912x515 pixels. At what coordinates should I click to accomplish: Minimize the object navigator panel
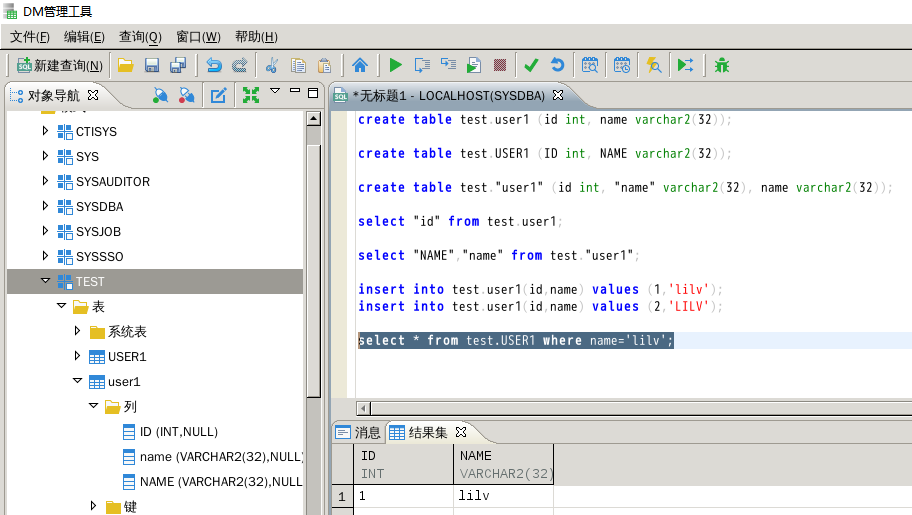pyautogui.click(x=295, y=91)
